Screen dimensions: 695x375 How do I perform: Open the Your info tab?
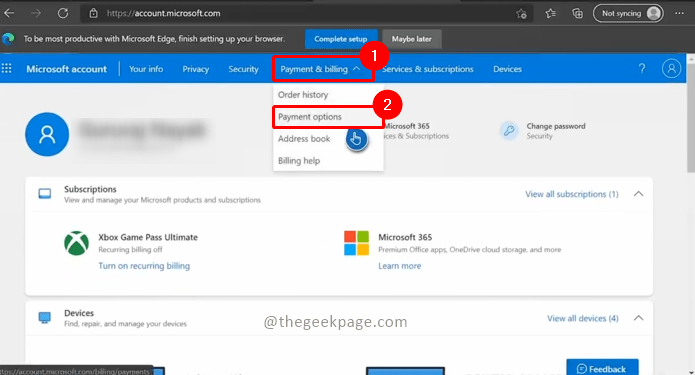[x=146, y=69]
